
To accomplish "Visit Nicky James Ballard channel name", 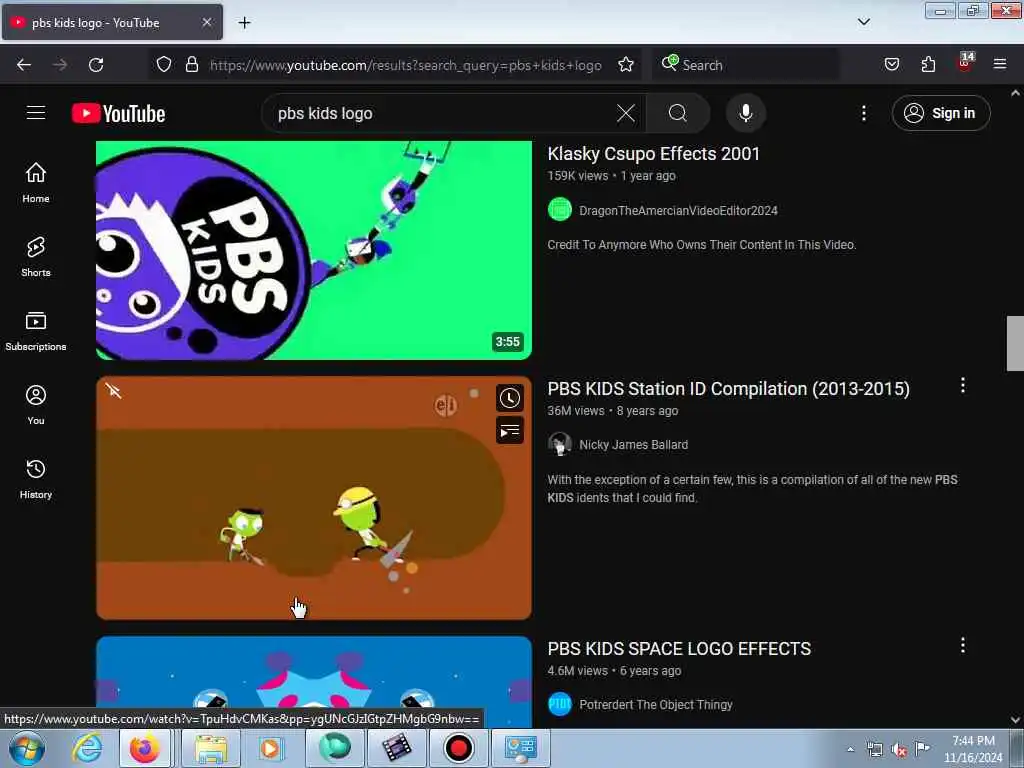I will pyautogui.click(x=633, y=445).
